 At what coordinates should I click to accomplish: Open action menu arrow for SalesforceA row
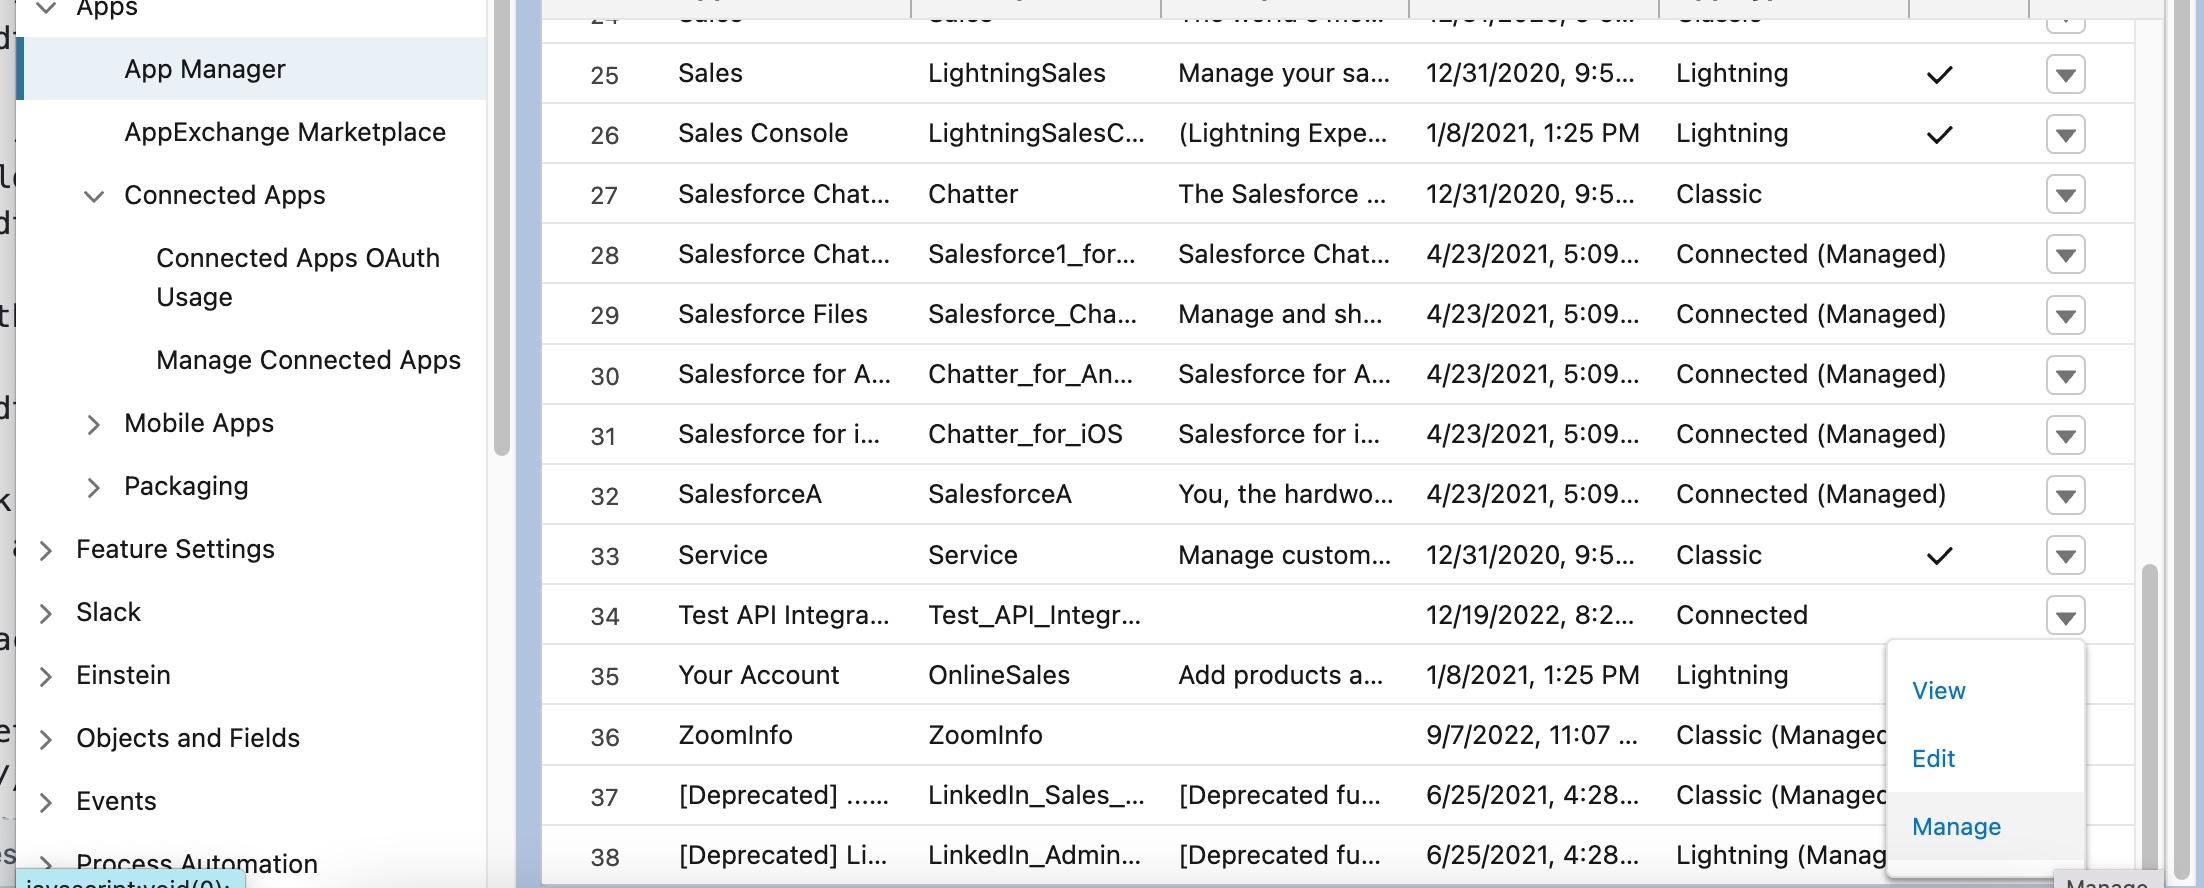2065,495
